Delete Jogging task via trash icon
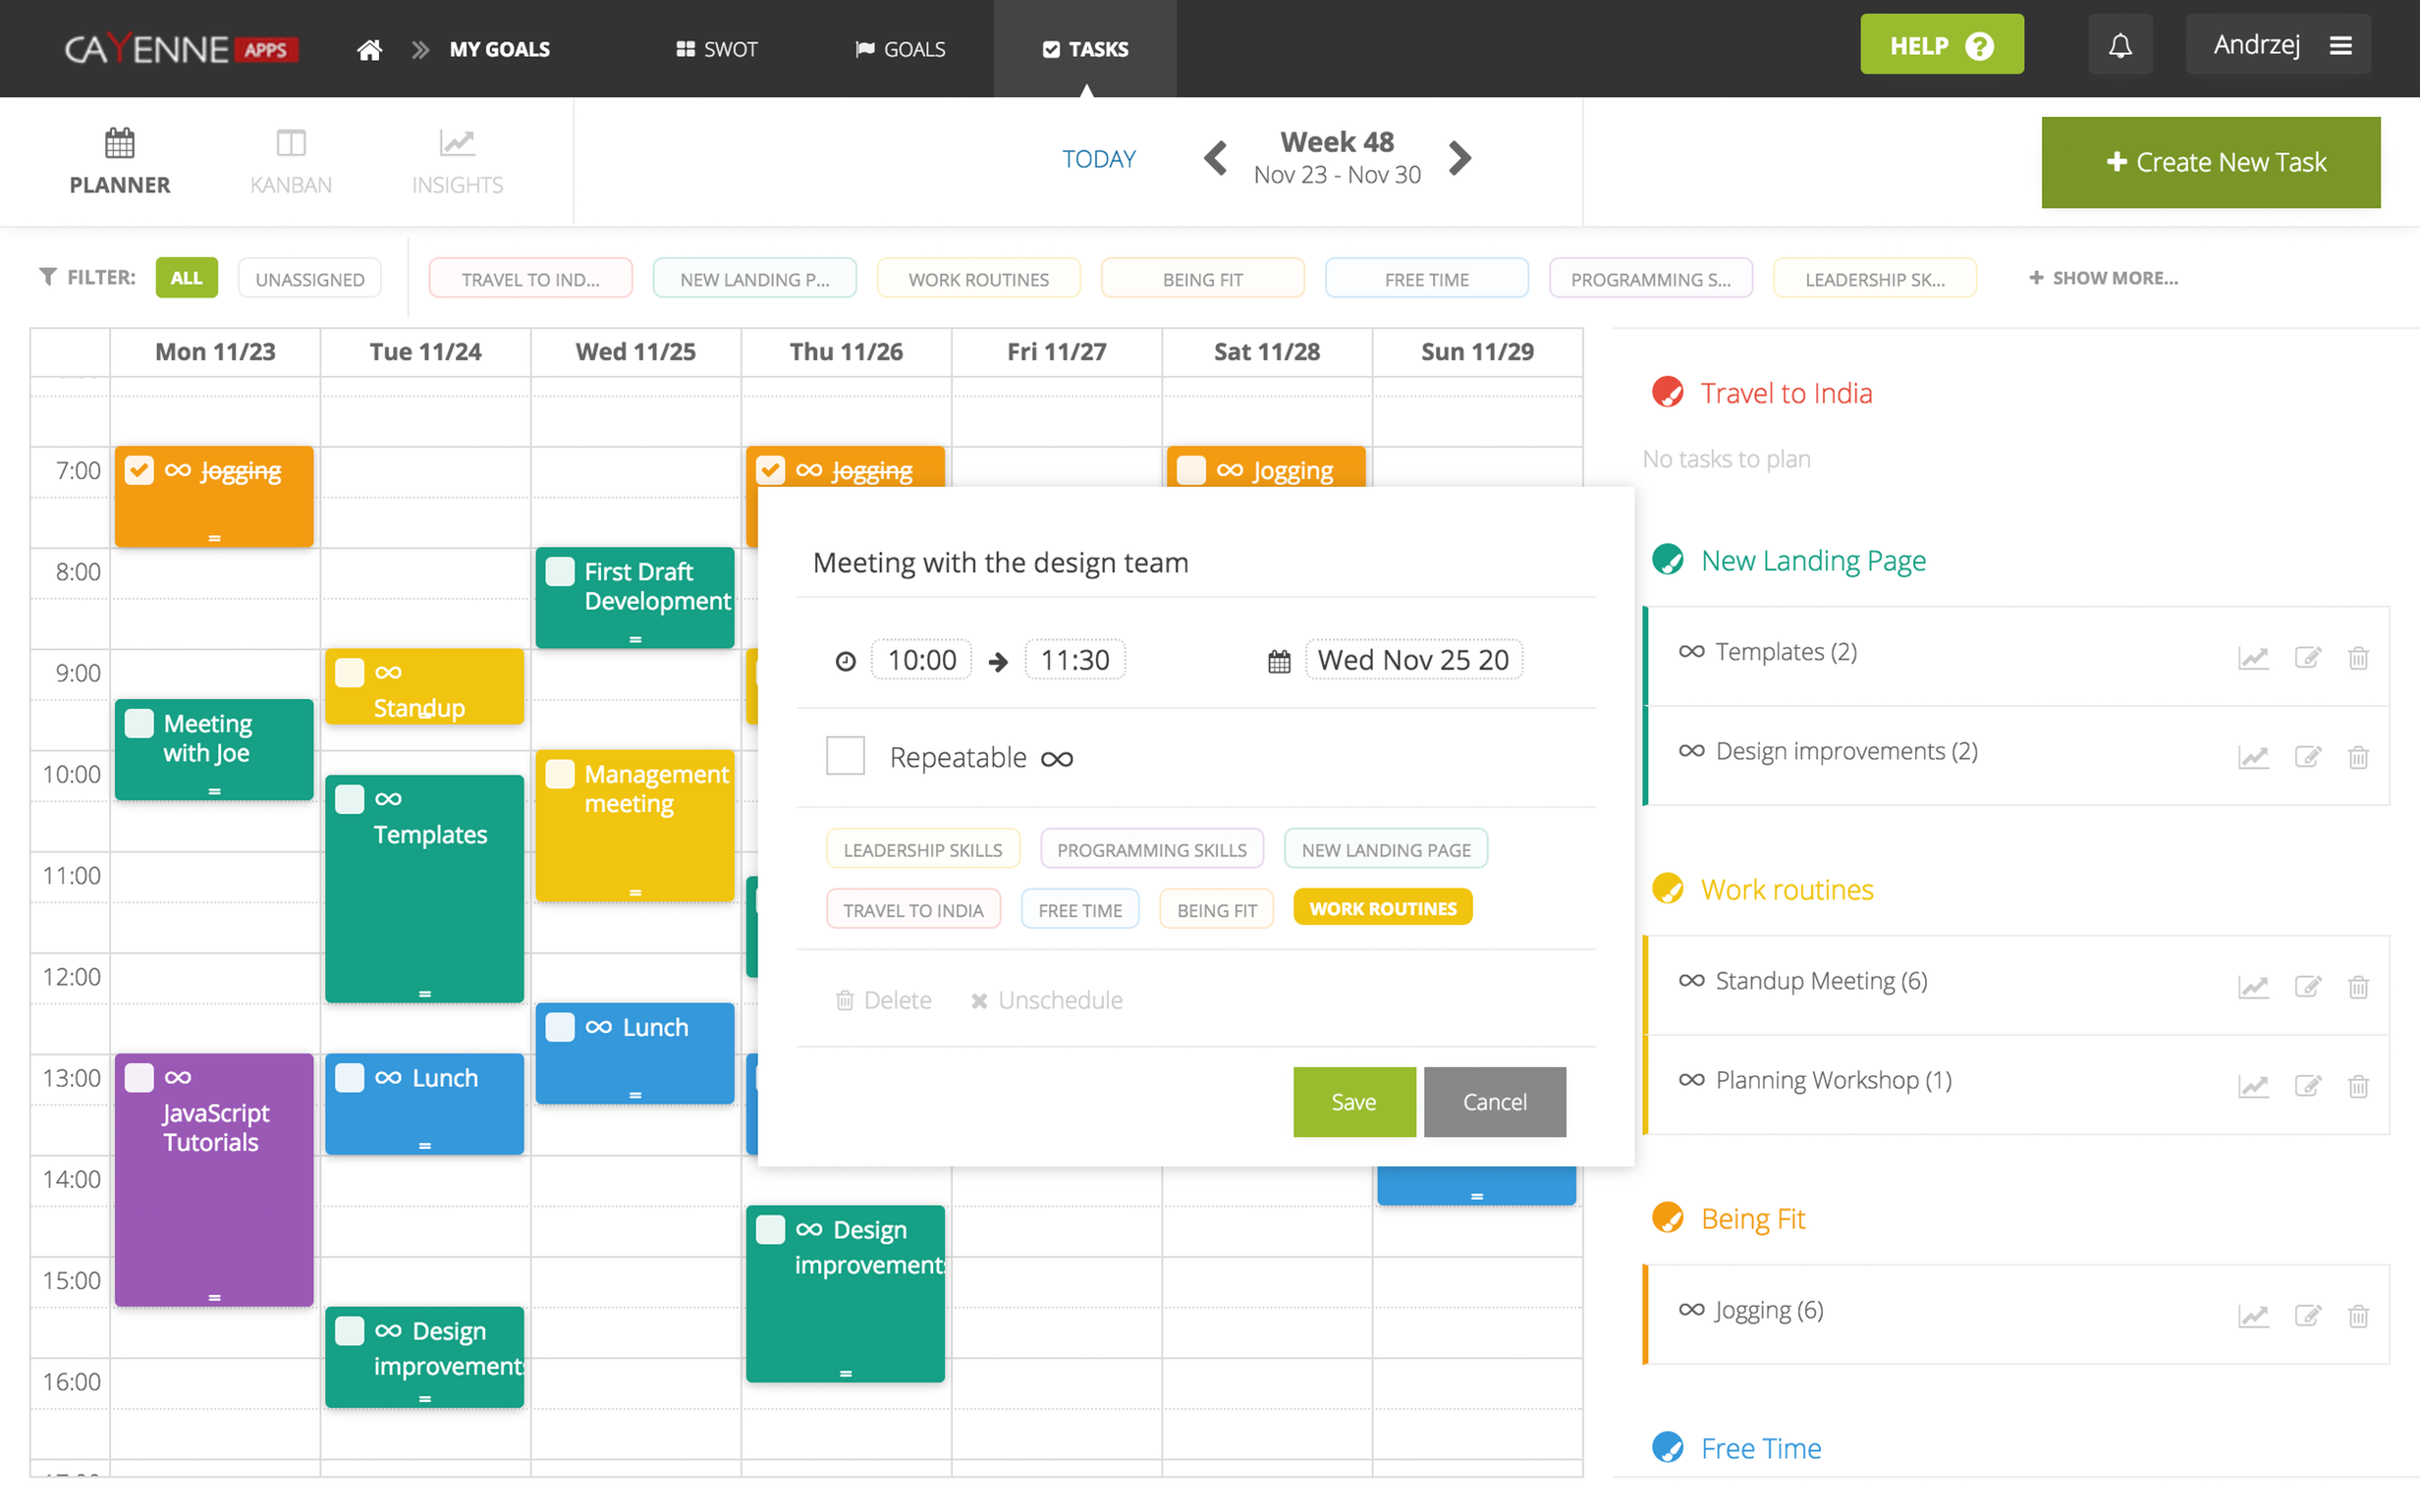This screenshot has height=1512, width=2420. 2358,1316
